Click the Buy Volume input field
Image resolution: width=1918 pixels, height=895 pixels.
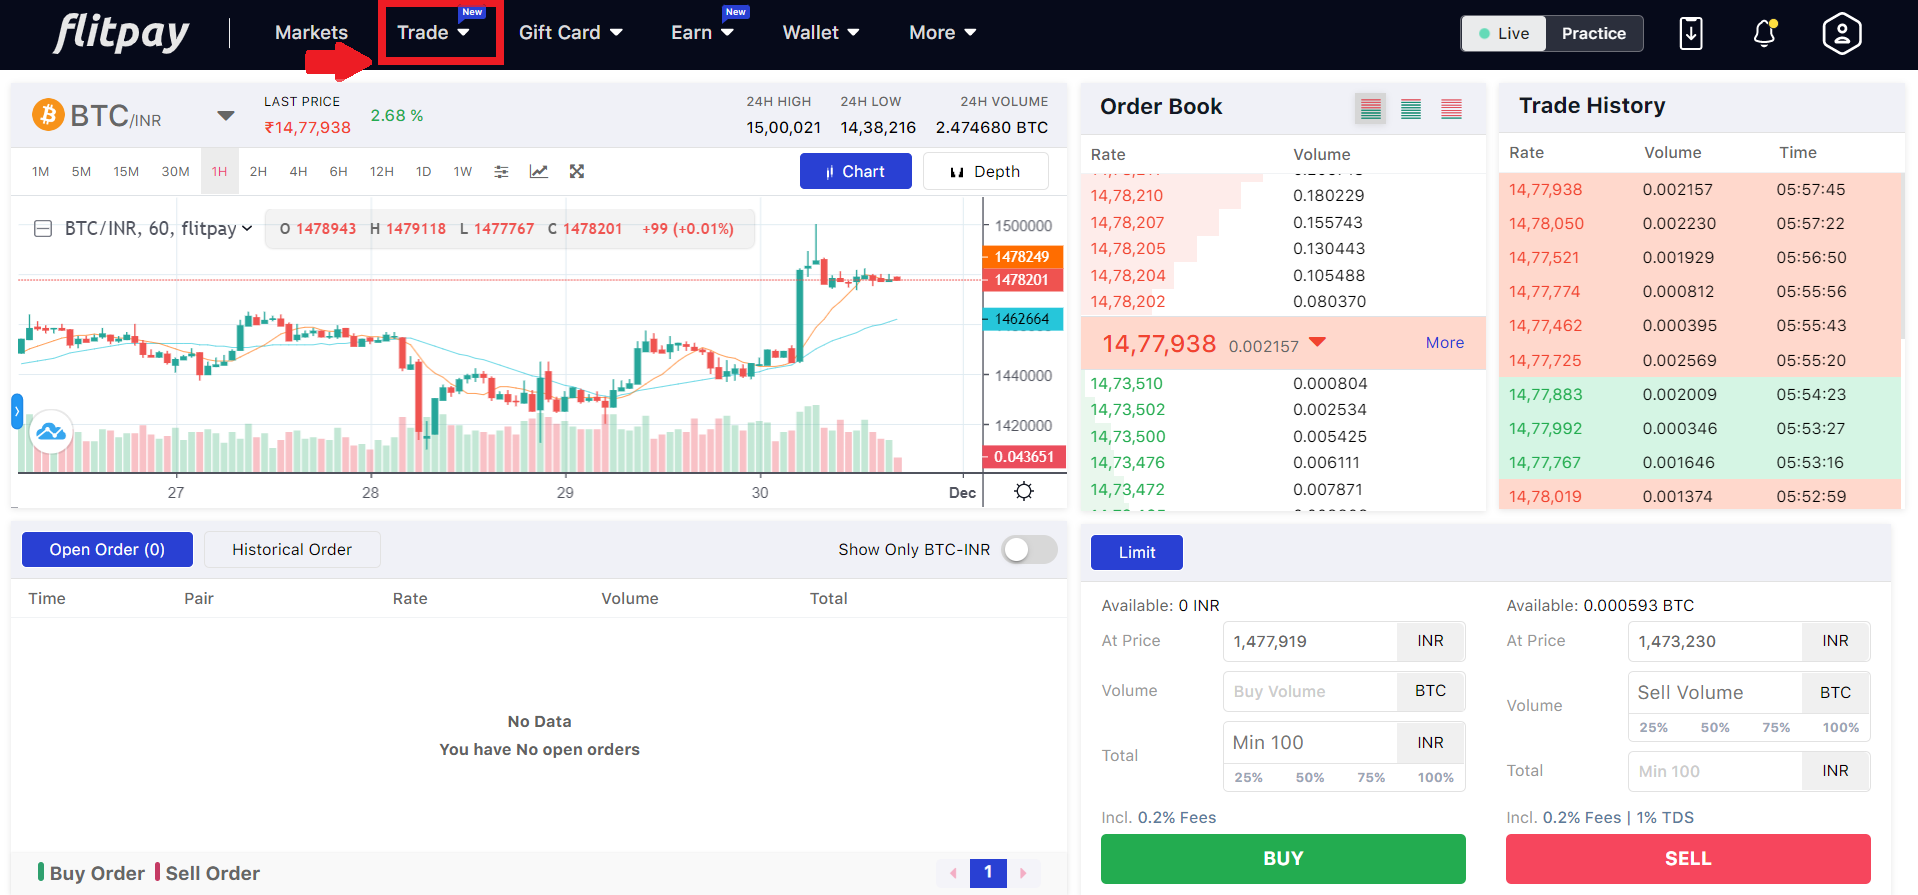point(1310,691)
